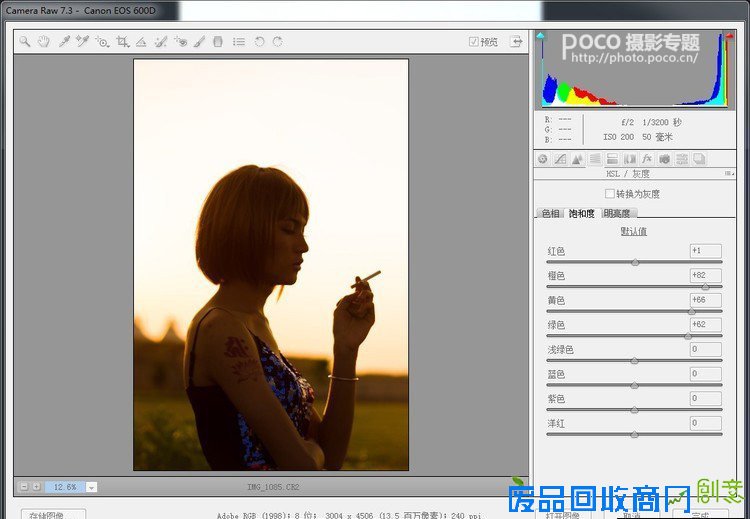750x519 pixels.
Task: Click the 橙色 saturation slider
Action: 705,287
